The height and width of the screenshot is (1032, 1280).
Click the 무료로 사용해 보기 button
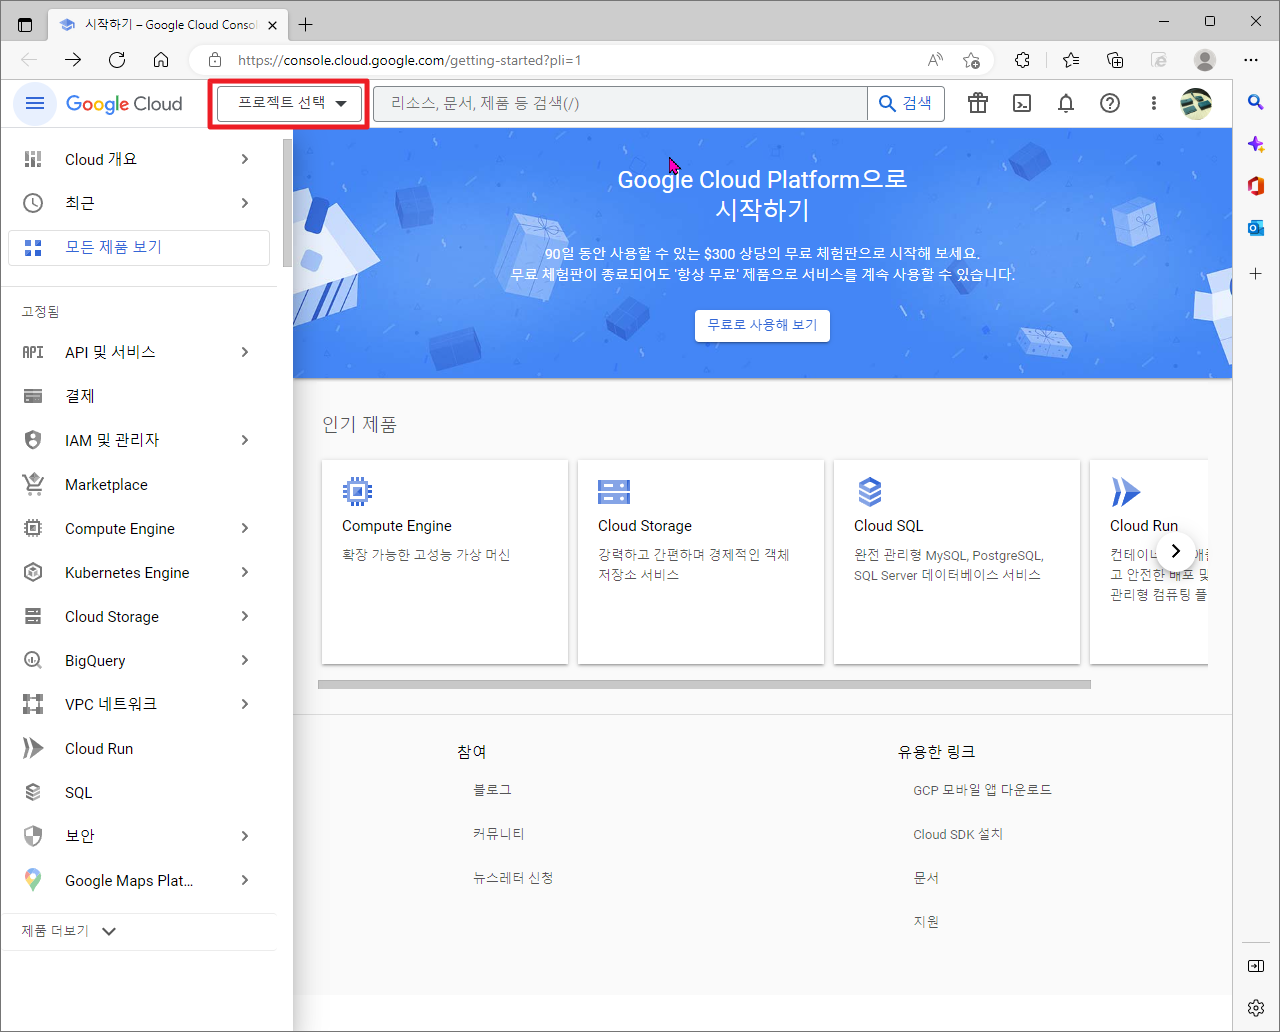tap(762, 325)
